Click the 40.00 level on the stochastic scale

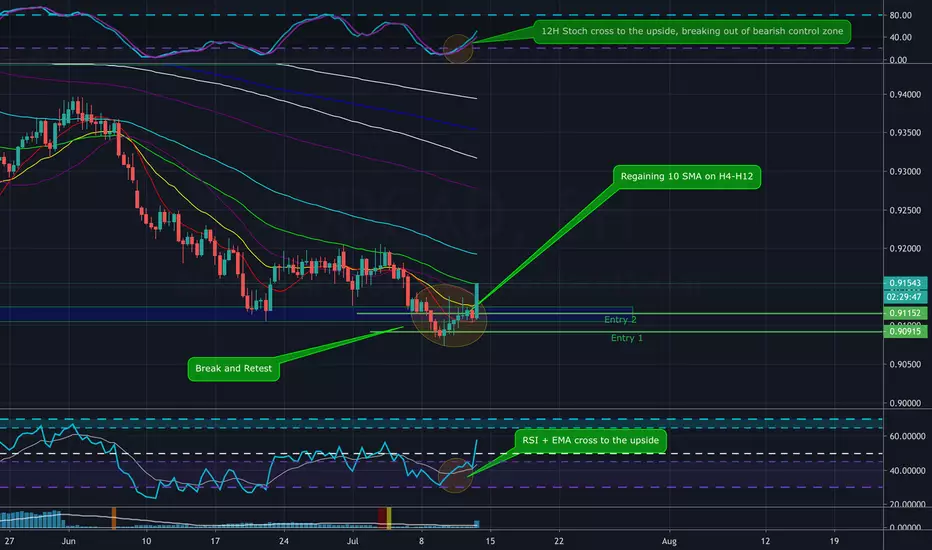click(900, 37)
